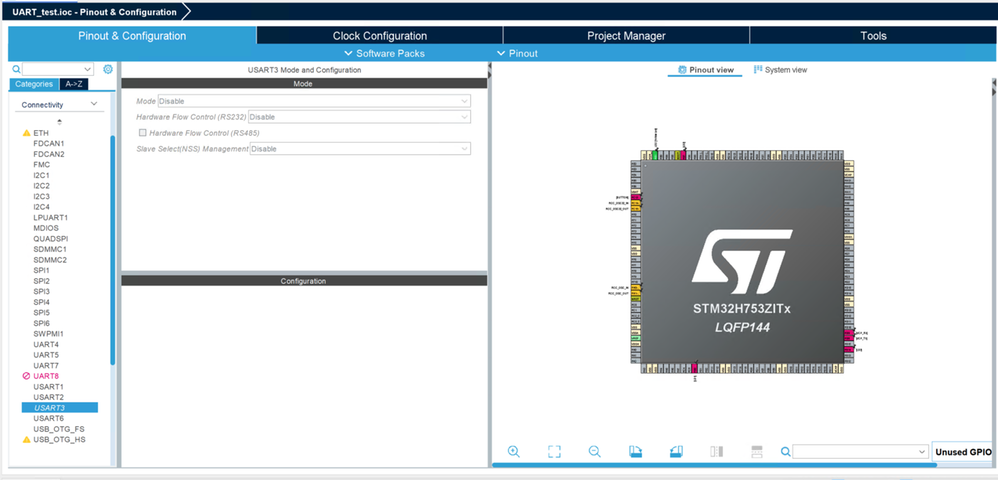Select I2C3 peripheral
The image size is (998, 480).
(x=41, y=196)
